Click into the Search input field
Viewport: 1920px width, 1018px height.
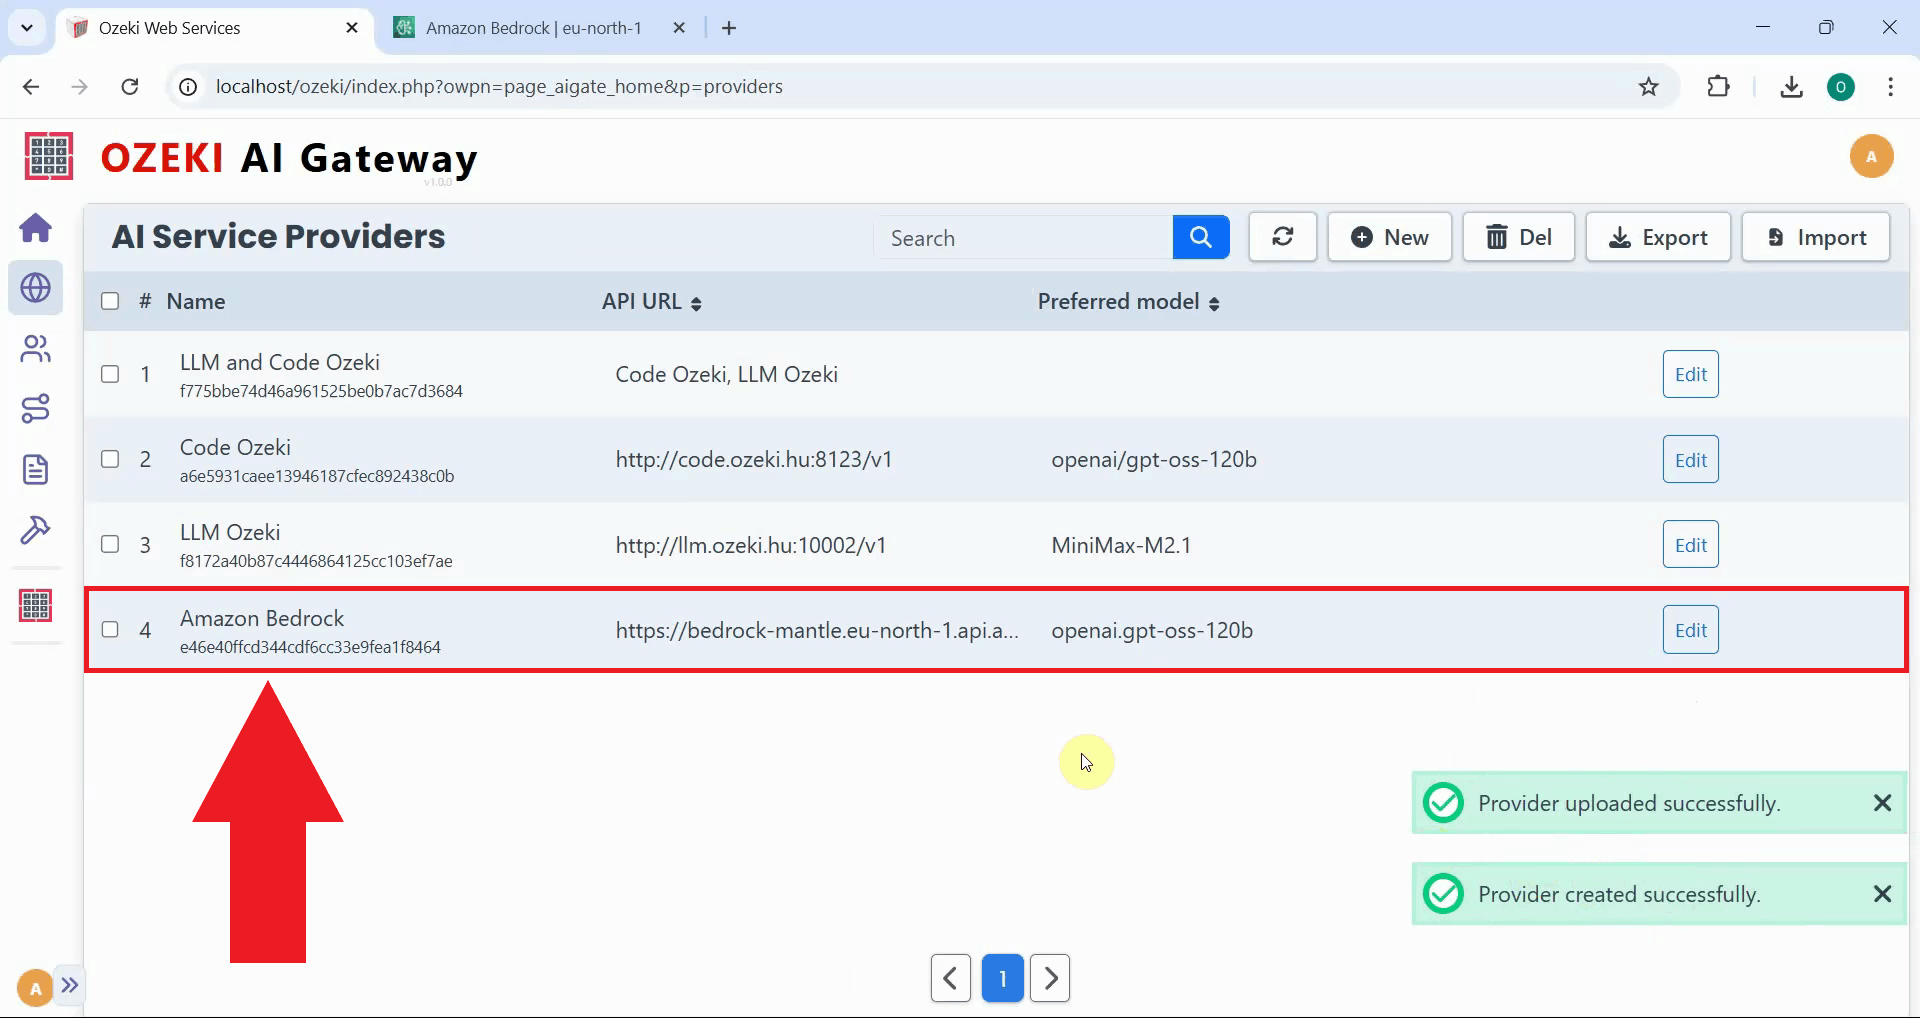(x=1023, y=238)
